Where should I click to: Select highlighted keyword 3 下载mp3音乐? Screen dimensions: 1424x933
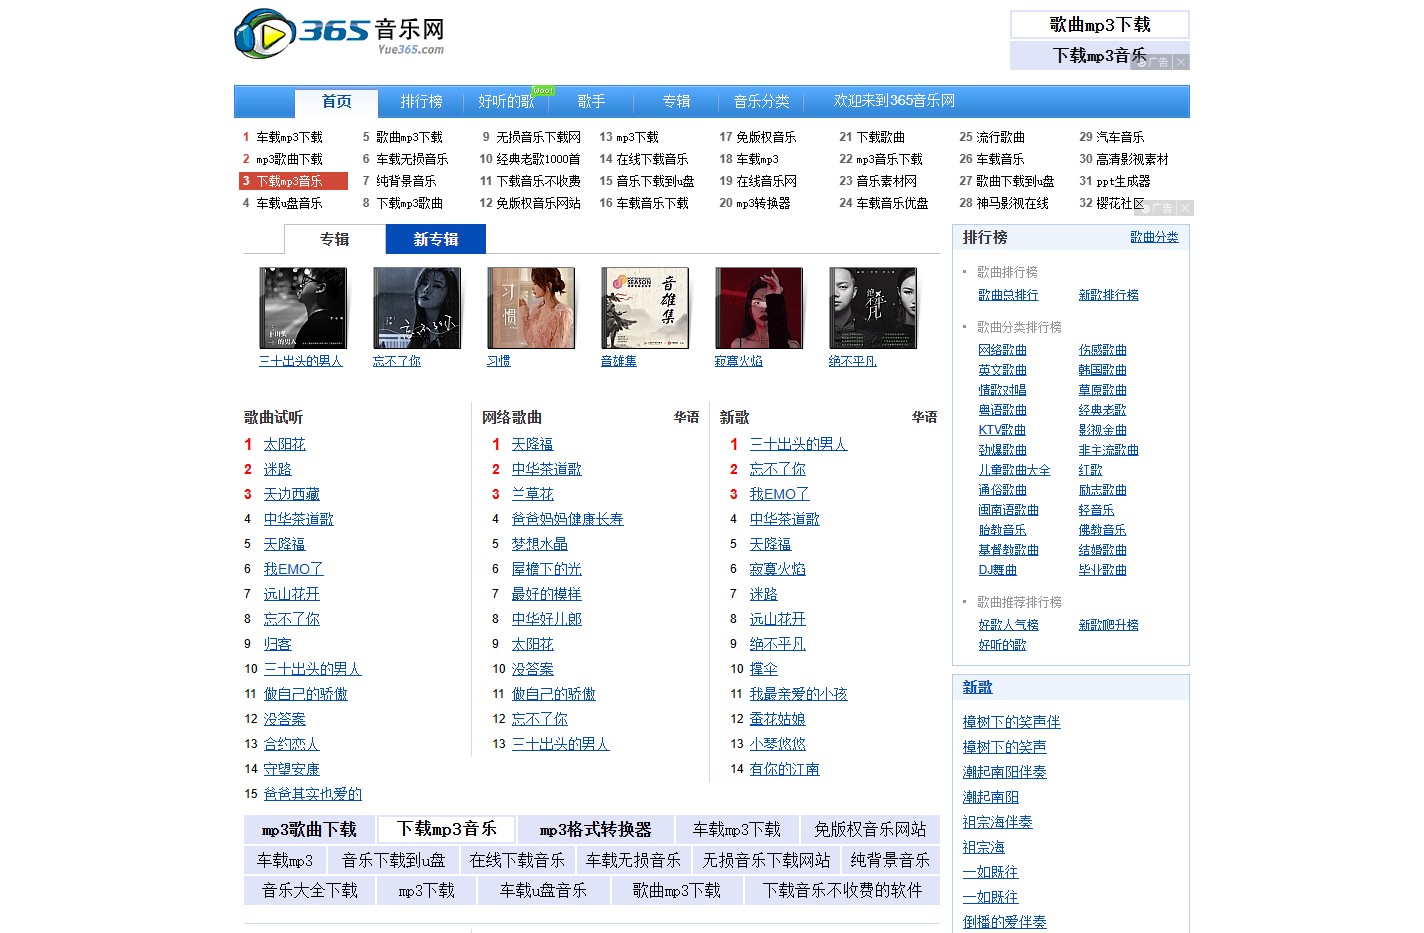[x=293, y=181]
